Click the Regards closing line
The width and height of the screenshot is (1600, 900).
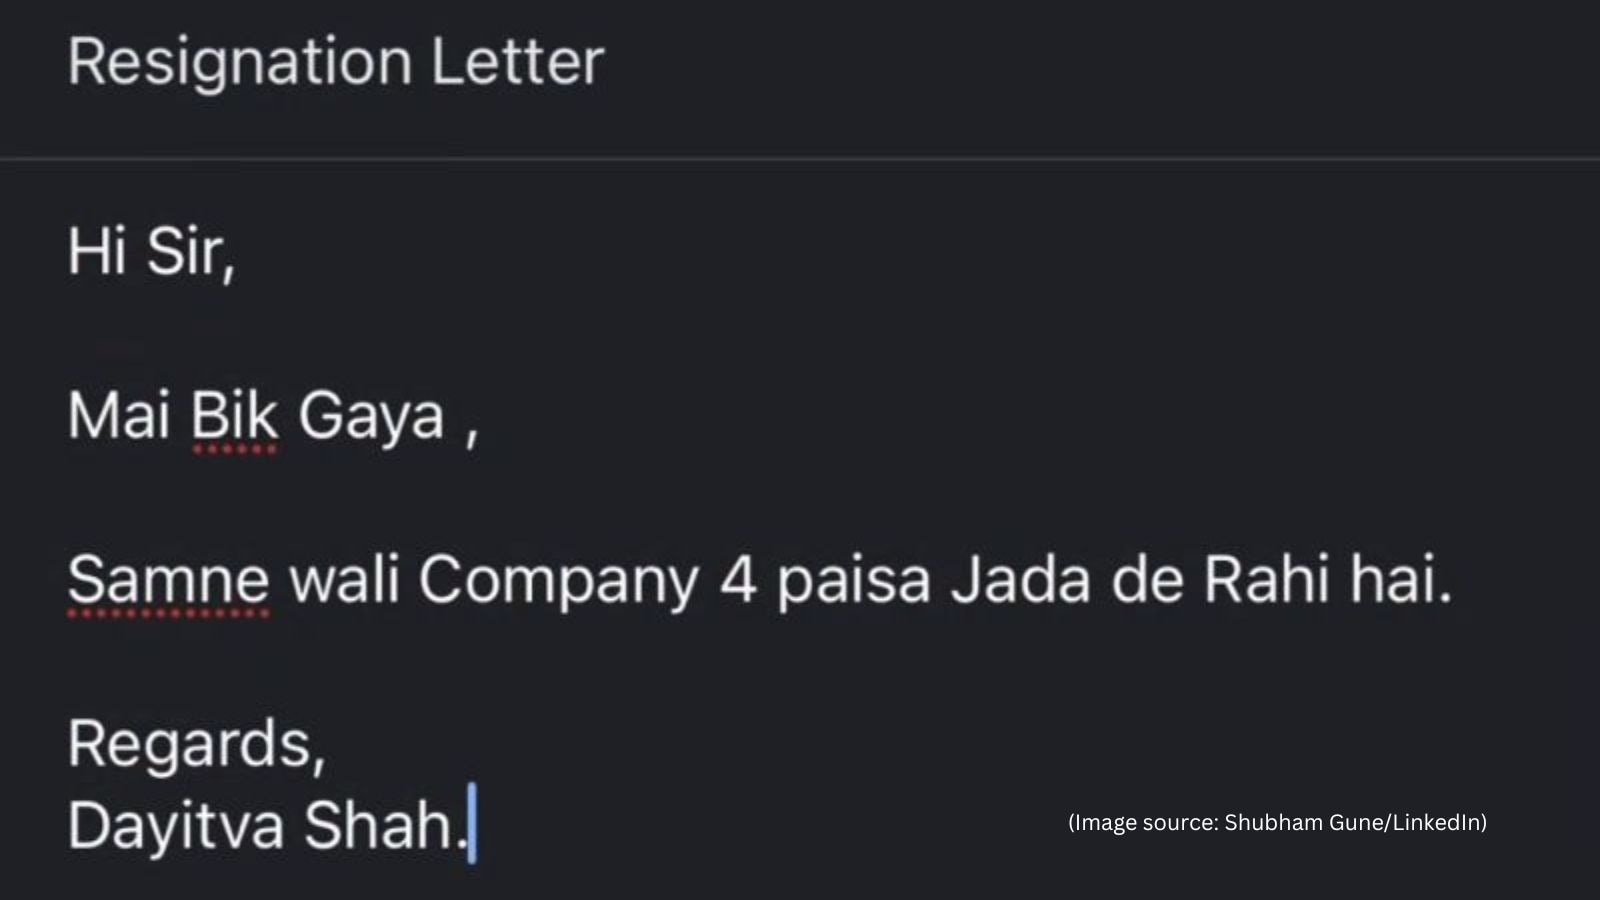click(x=197, y=747)
